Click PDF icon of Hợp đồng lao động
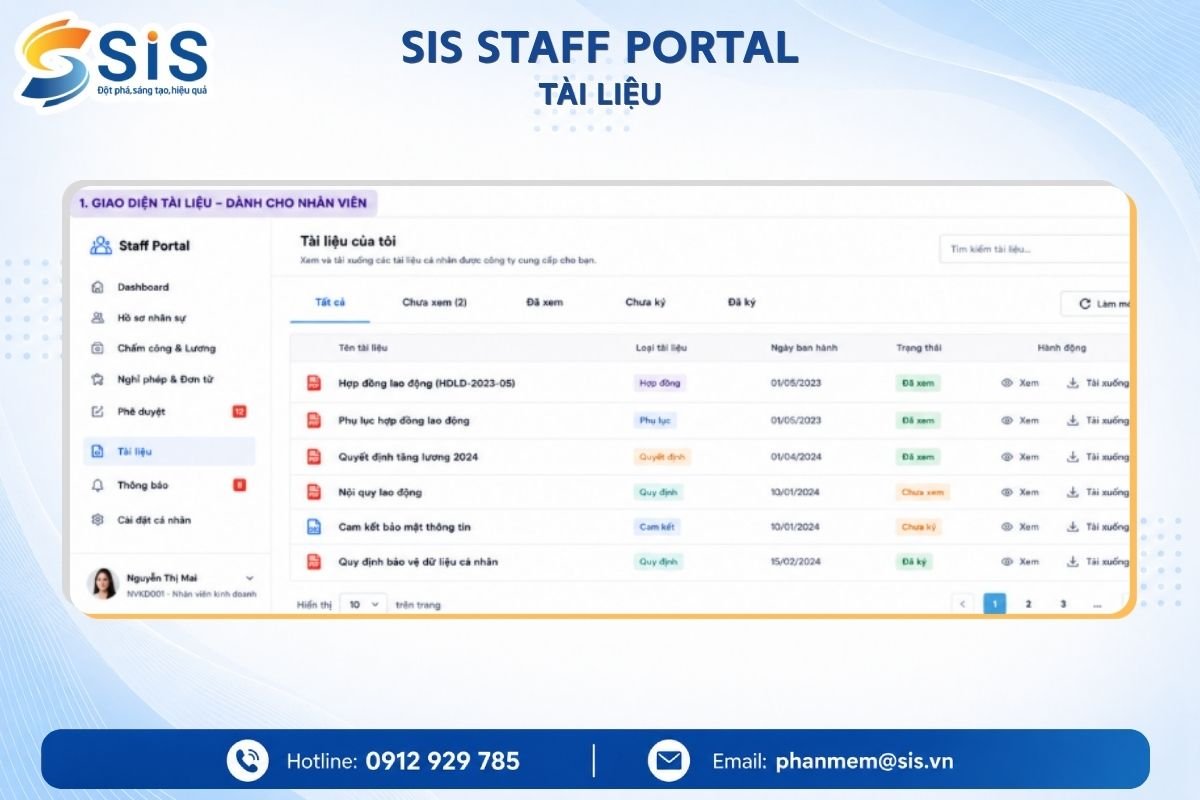Image resolution: width=1200 pixels, height=800 pixels. tap(313, 383)
